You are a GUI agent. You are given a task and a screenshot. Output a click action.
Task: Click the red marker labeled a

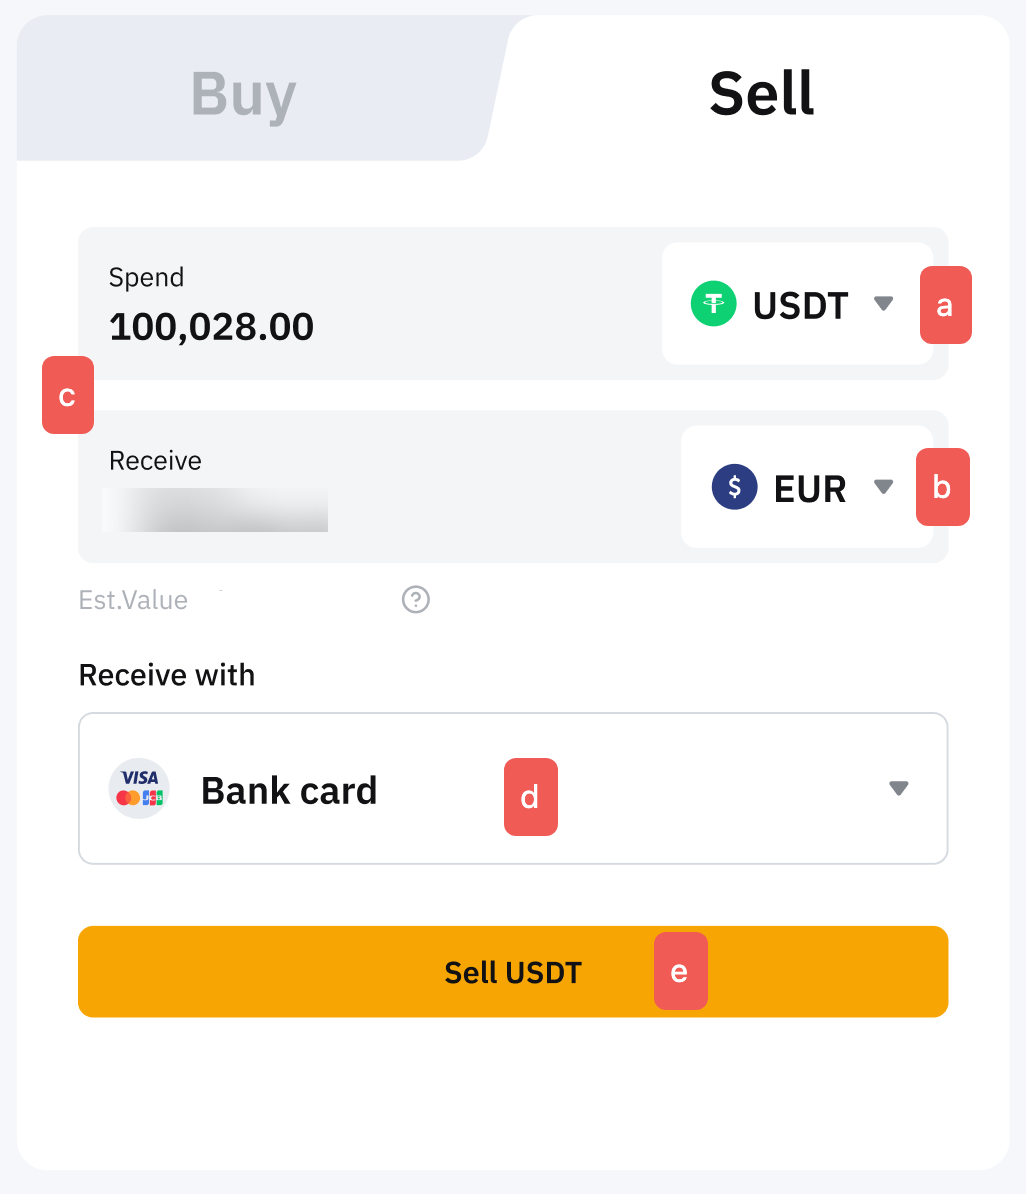(x=945, y=305)
